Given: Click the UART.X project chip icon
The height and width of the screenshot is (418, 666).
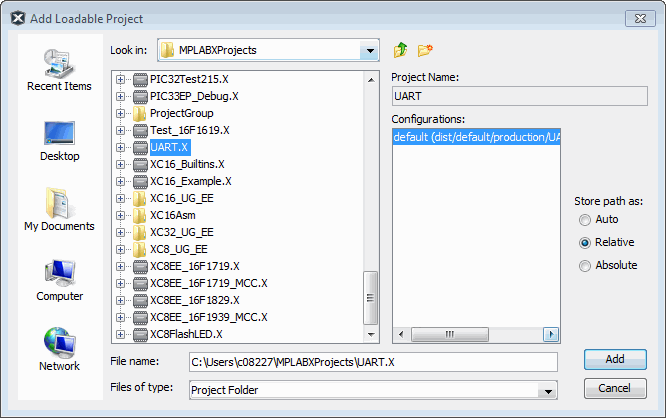Looking at the screenshot, I should coord(140,147).
